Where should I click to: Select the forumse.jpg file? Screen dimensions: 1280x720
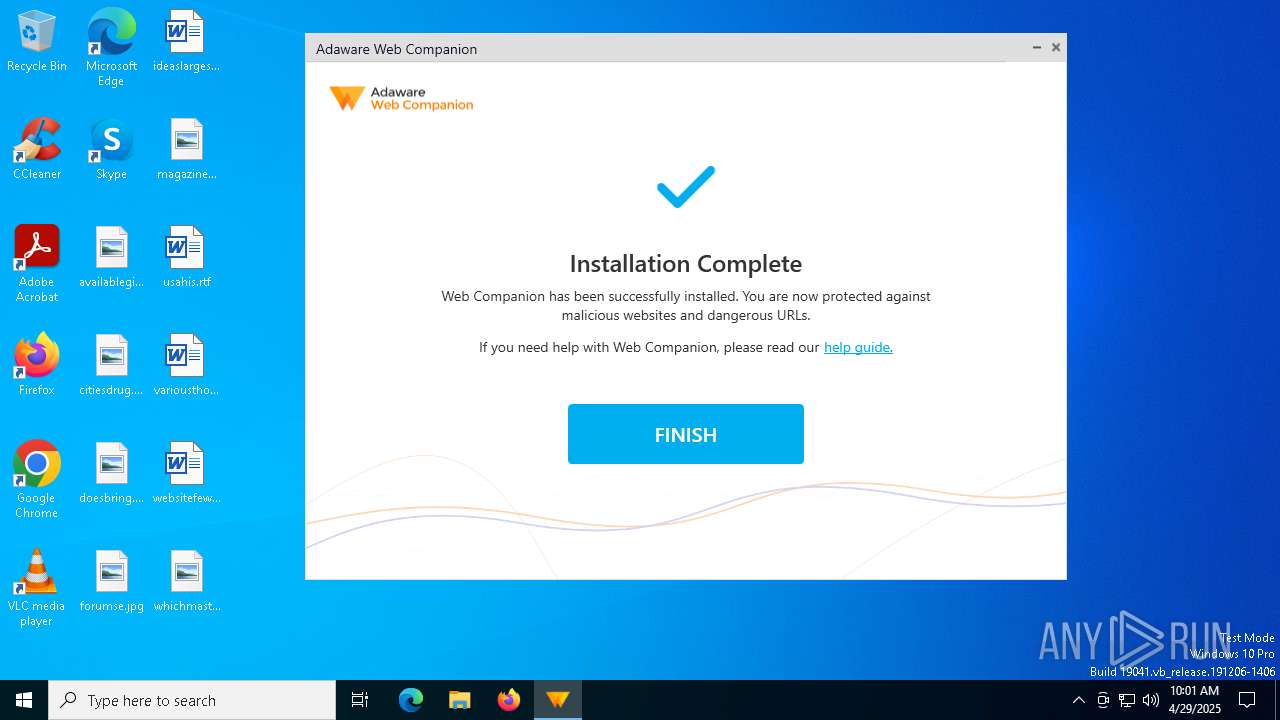(111, 582)
